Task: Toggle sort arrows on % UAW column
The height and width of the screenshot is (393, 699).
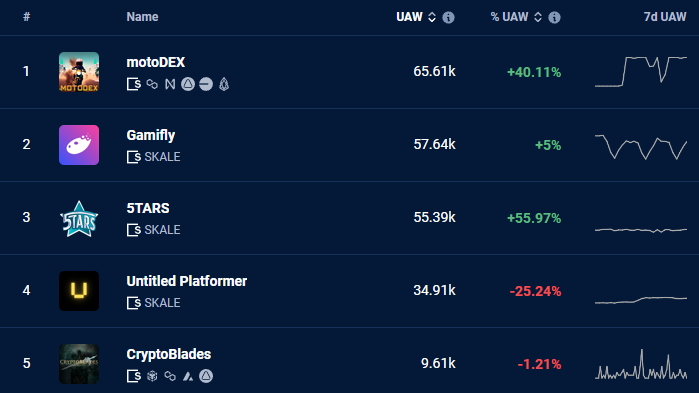Action: click(538, 17)
